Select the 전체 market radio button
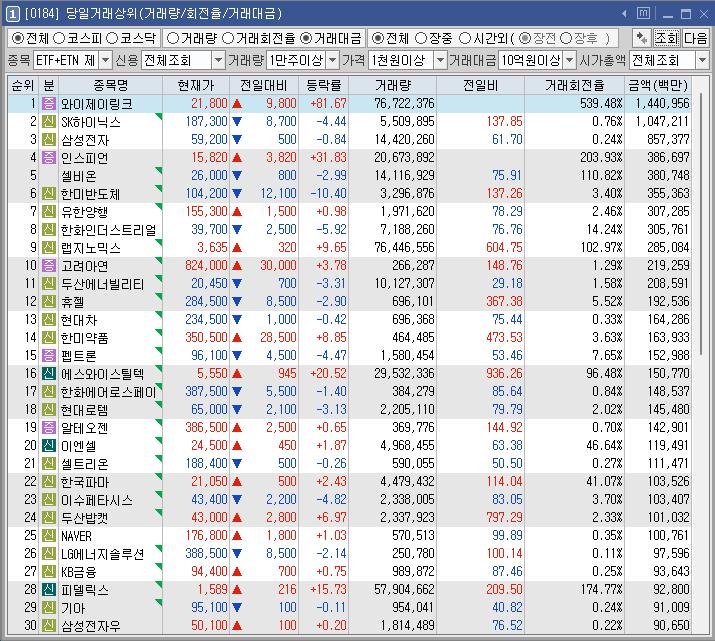Image resolution: width=715 pixels, height=641 pixels. 17,38
